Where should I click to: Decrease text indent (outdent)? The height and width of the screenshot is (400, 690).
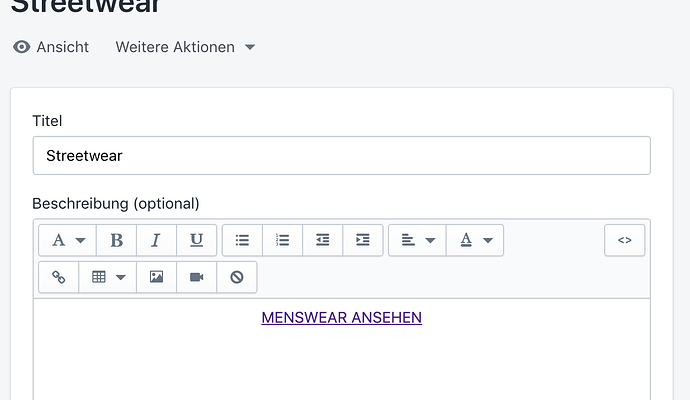(x=322, y=240)
